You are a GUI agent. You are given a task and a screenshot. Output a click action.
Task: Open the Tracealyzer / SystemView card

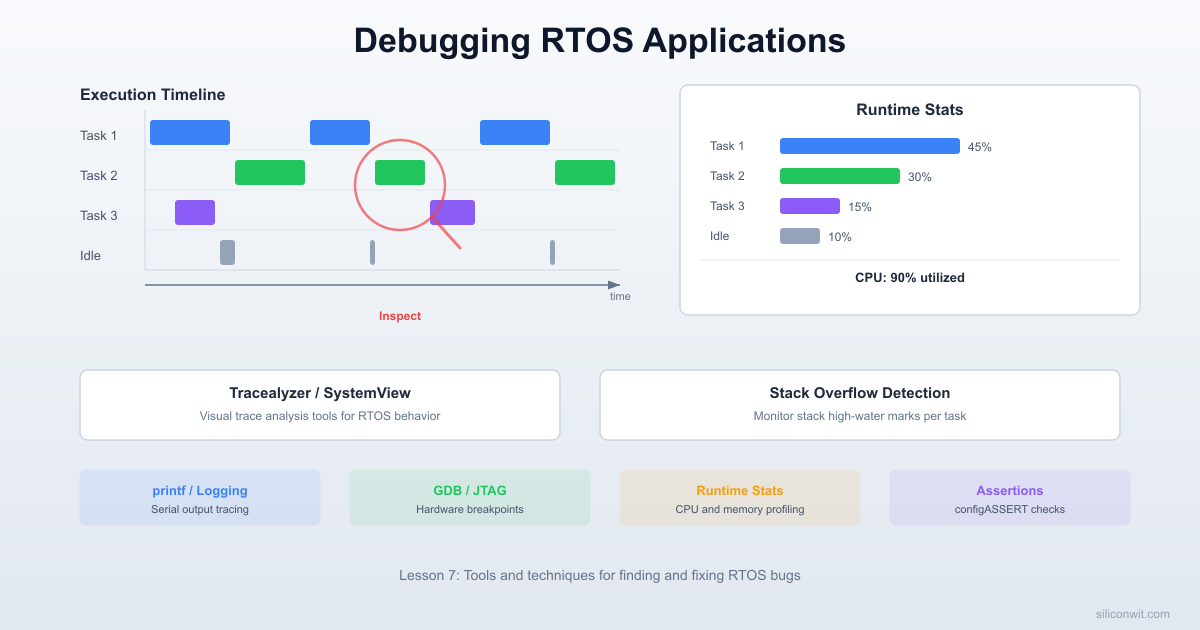[x=320, y=404]
